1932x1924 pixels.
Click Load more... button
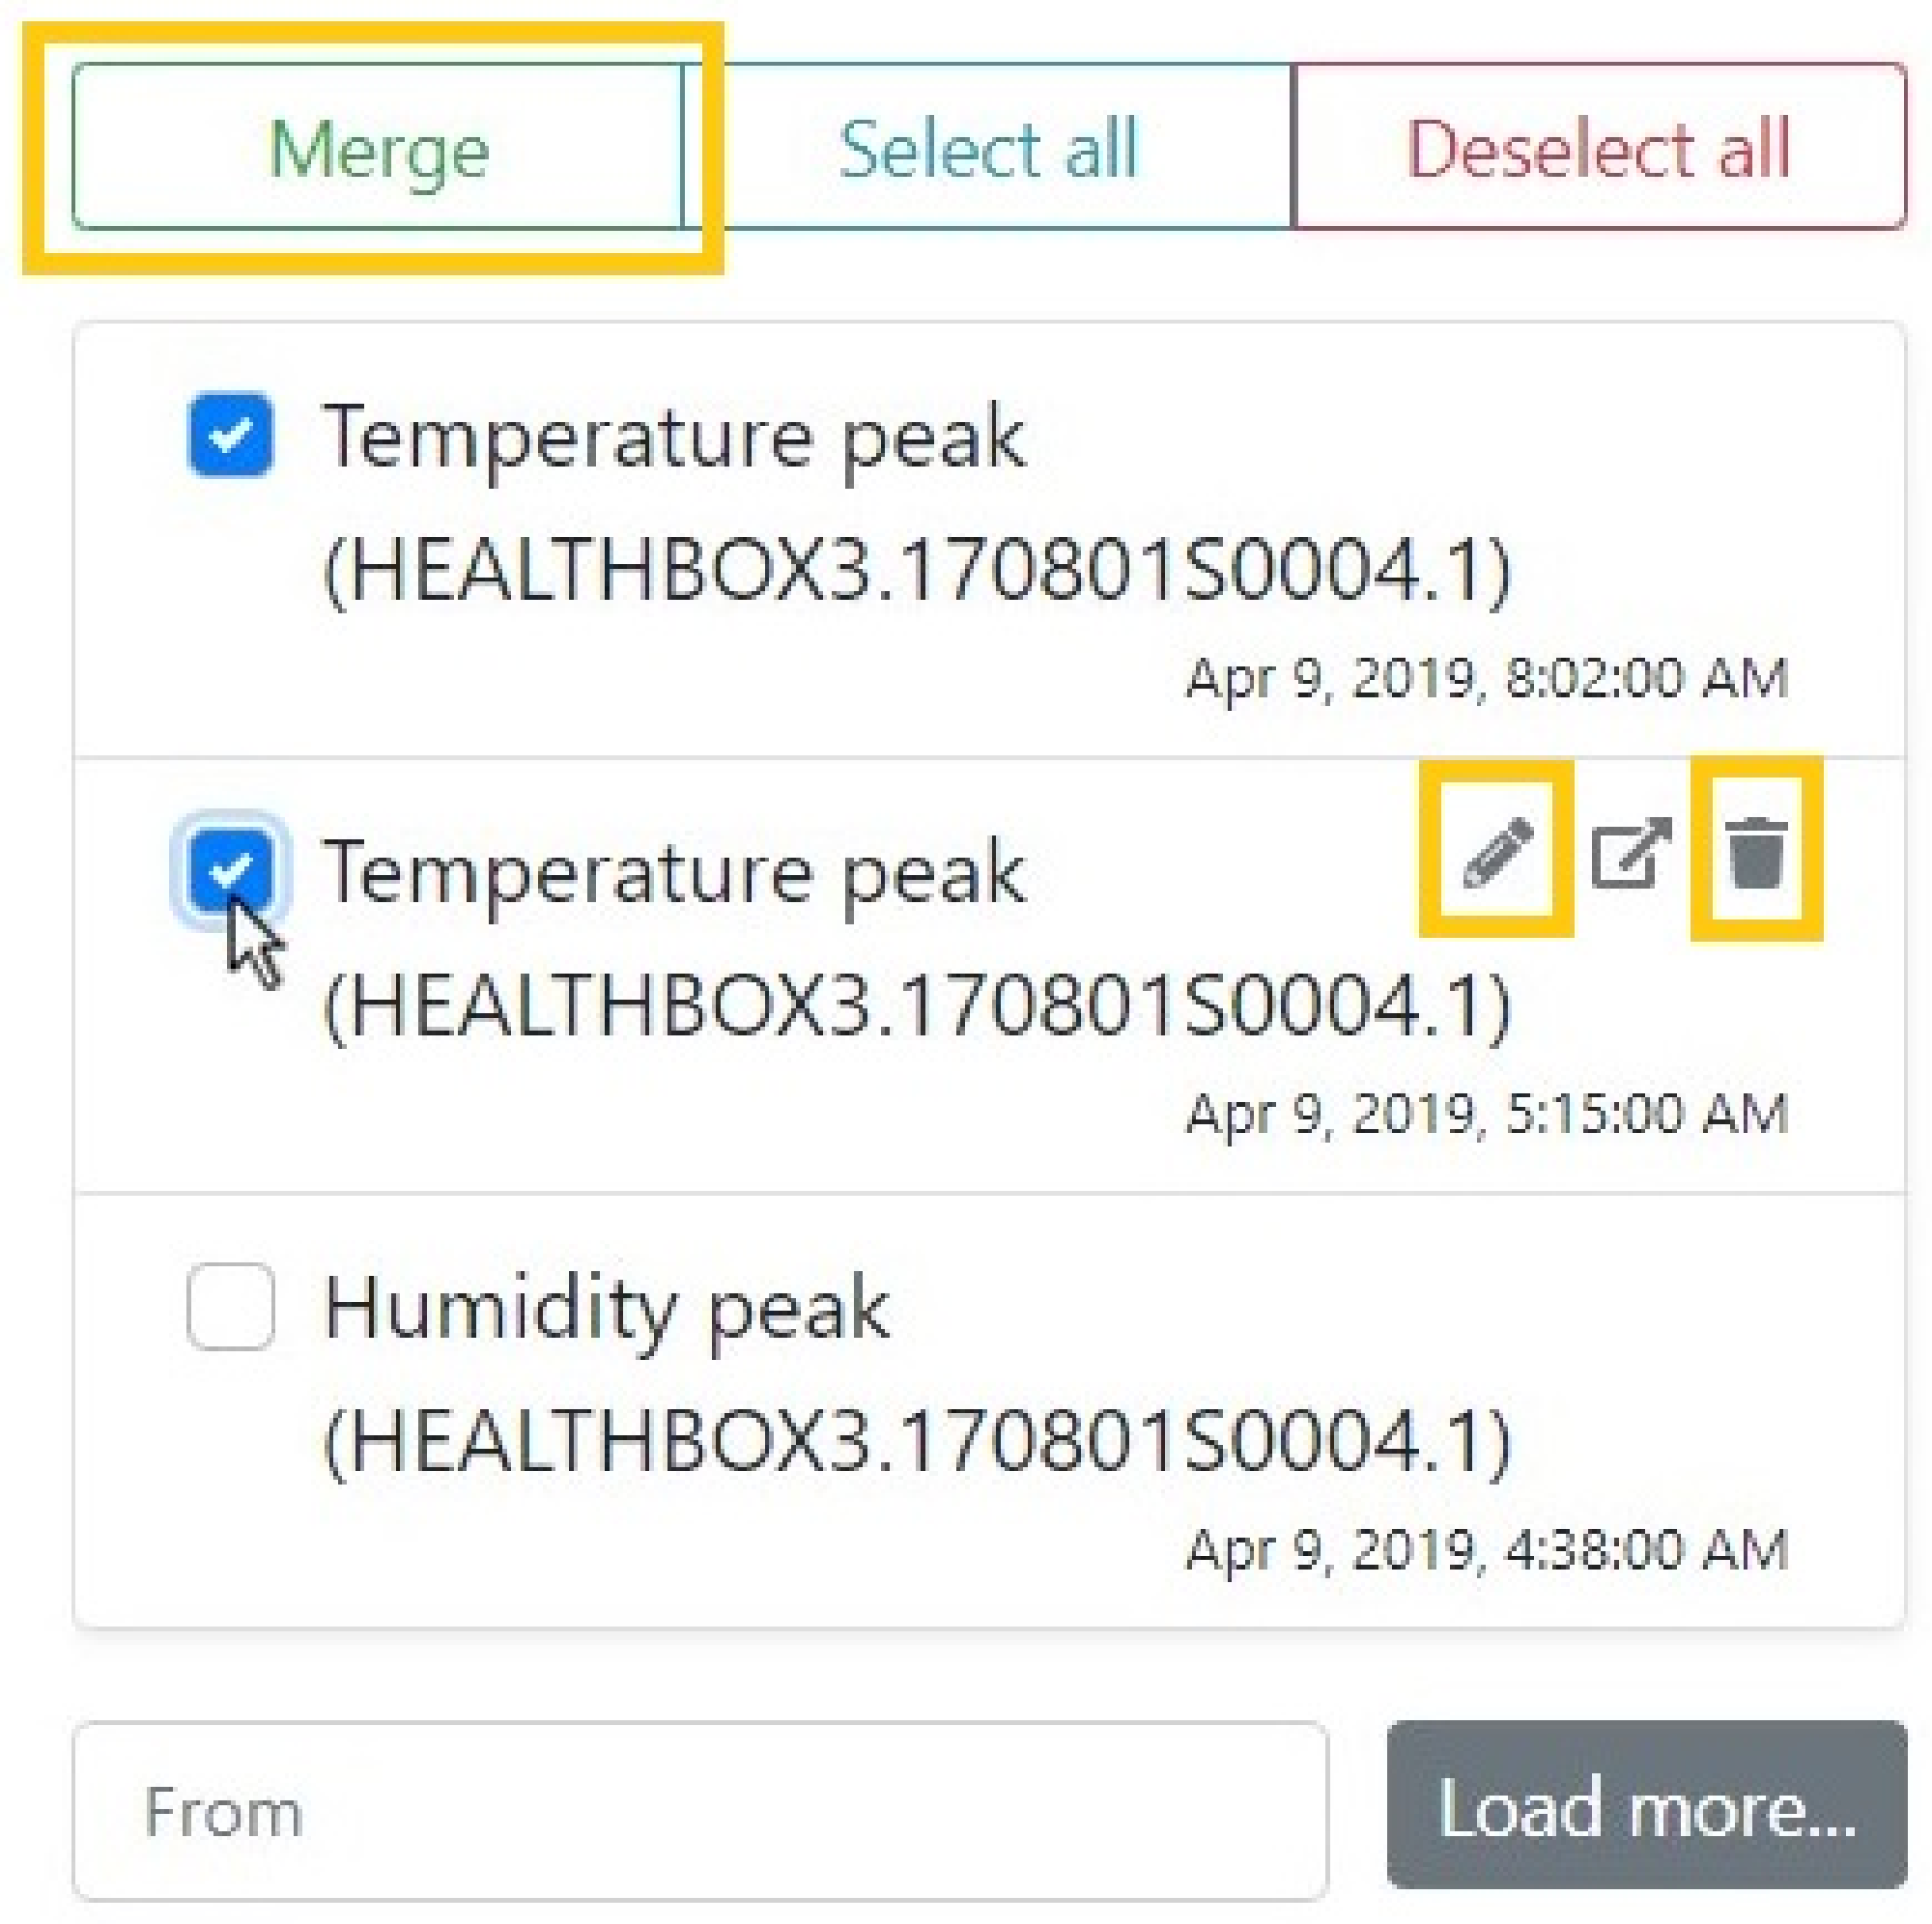coord(1646,1809)
